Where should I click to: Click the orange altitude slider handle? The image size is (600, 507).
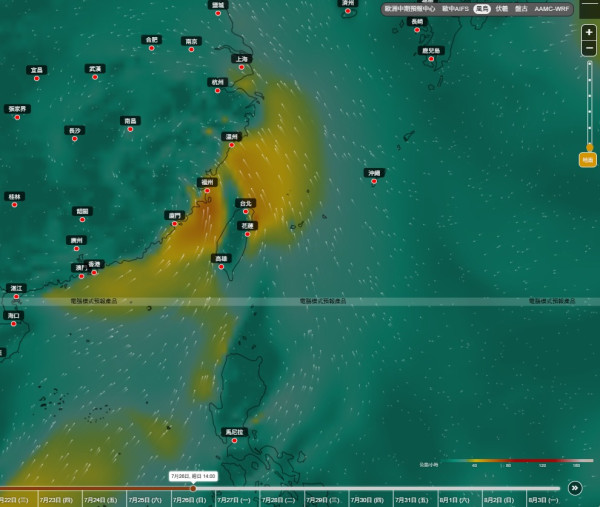[590, 147]
